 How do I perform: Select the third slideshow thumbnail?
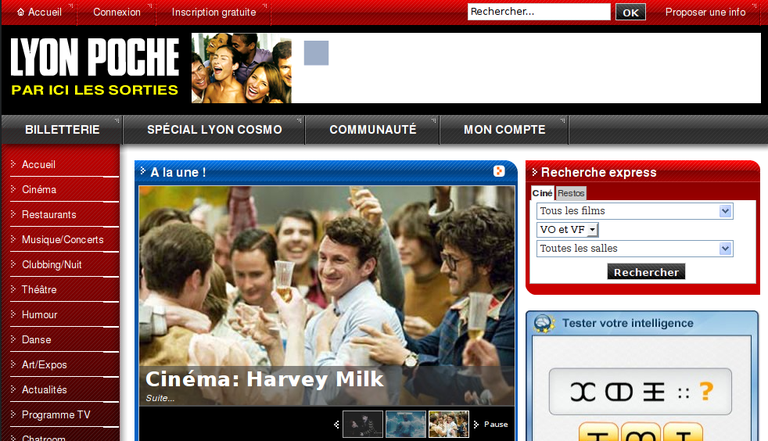pos(449,424)
